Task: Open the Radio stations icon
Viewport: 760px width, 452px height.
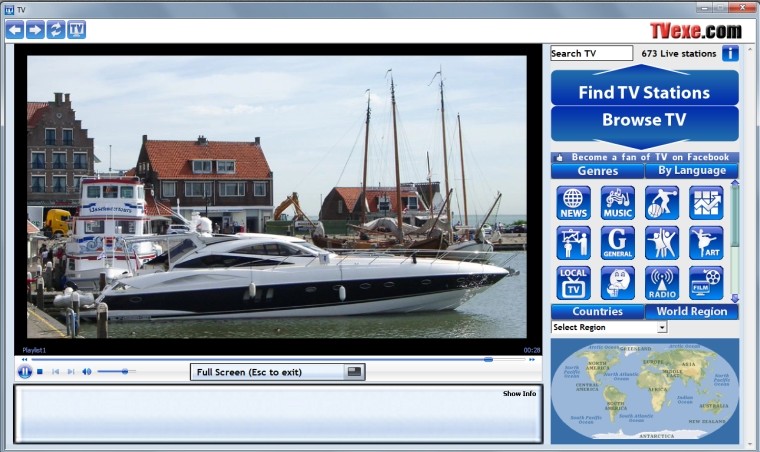Action: (x=661, y=282)
